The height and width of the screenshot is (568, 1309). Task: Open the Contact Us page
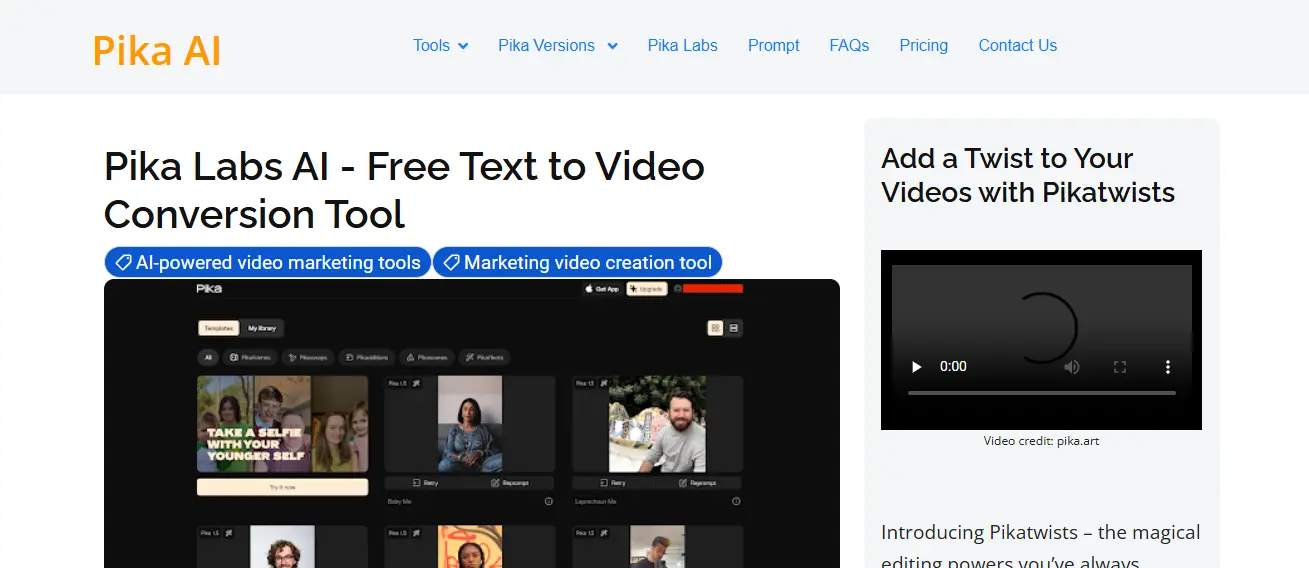point(1018,45)
